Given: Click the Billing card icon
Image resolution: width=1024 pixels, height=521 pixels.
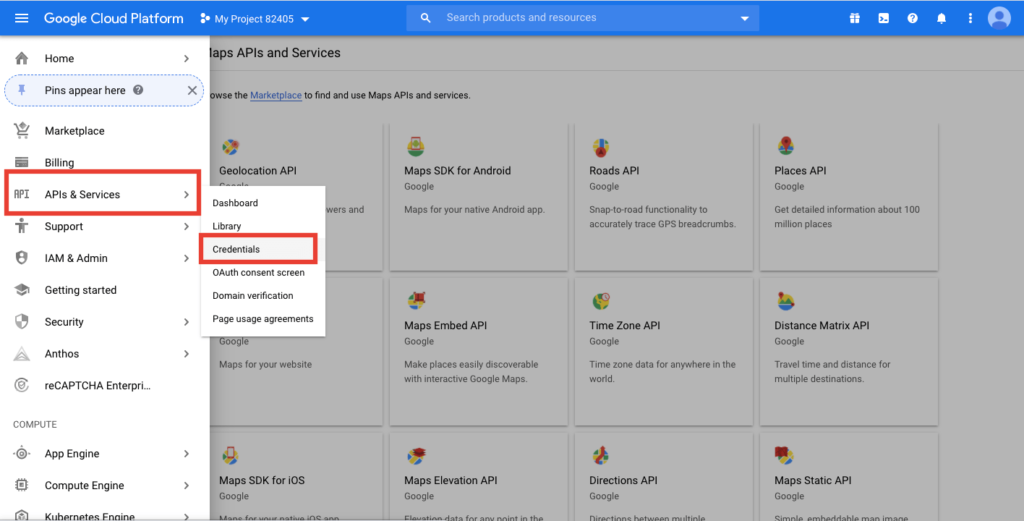Looking at the screenshot, I should click(x=22, y=162).
